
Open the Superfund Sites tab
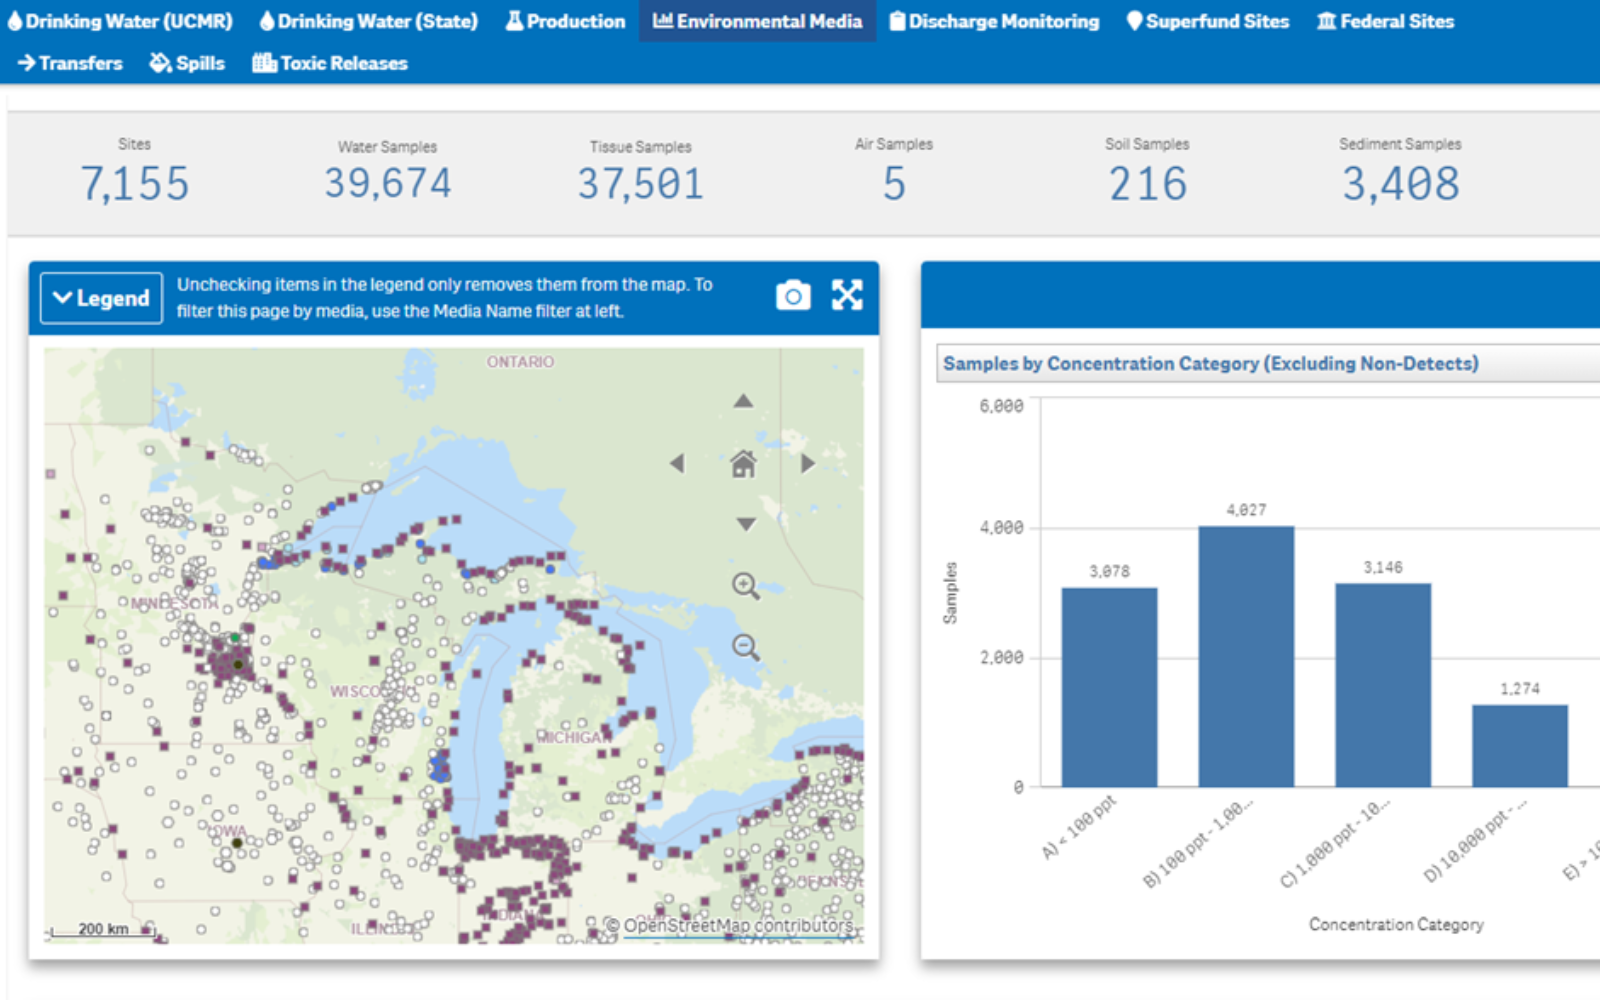pos(1207,21)
